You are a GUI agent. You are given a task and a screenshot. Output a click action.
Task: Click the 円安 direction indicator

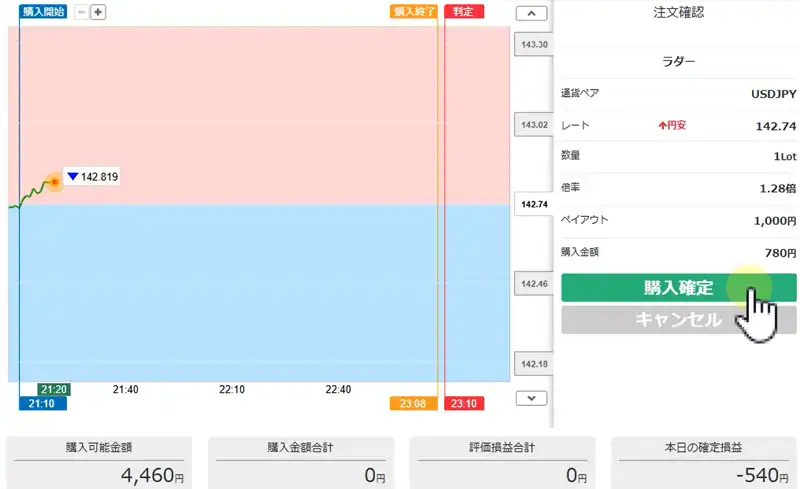[x=672, y=125]
